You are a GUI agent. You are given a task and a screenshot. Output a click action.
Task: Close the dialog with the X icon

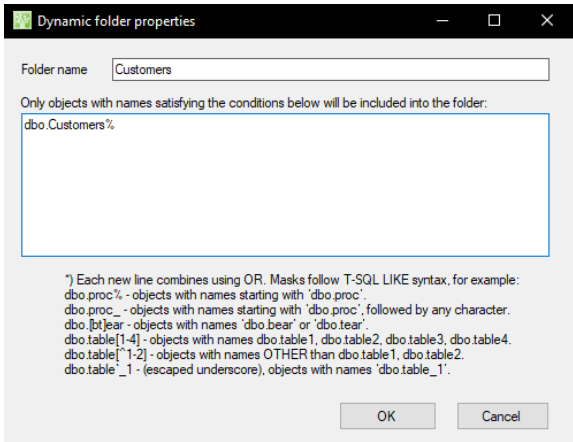[547, 20]
